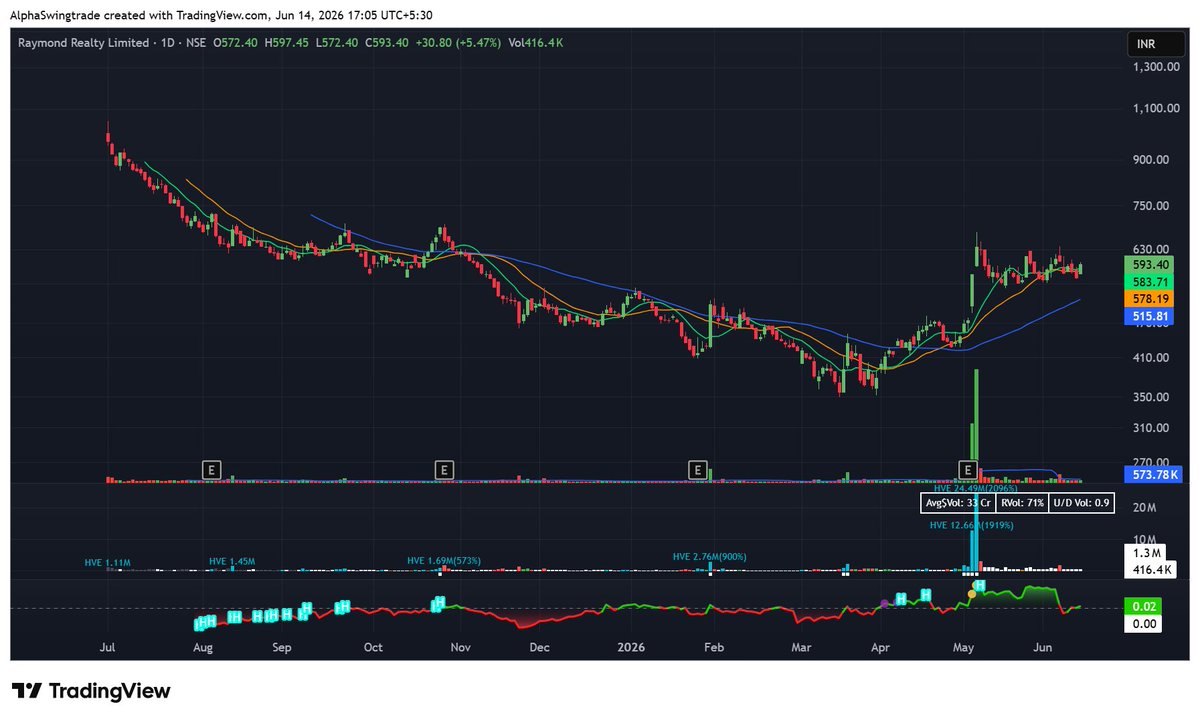Click the Mar label on time axis

pyautogui.click(x=802, y=648)
